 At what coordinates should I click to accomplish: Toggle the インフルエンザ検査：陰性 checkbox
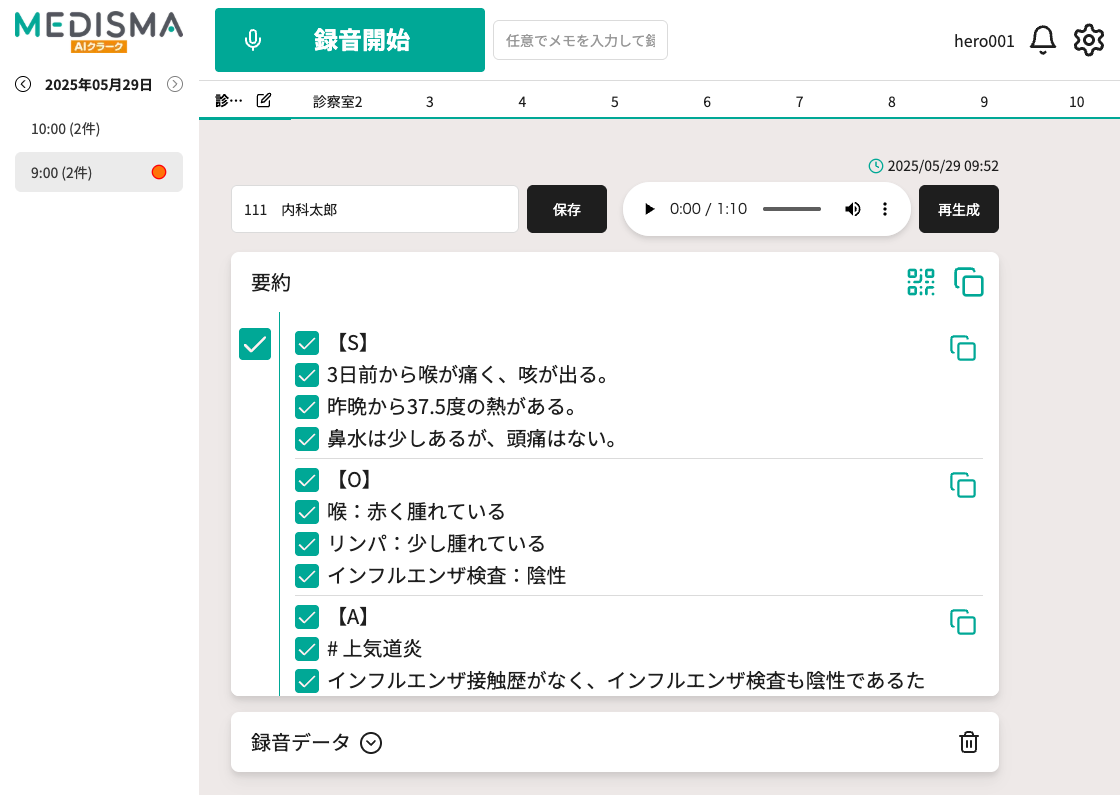point(307,576)
